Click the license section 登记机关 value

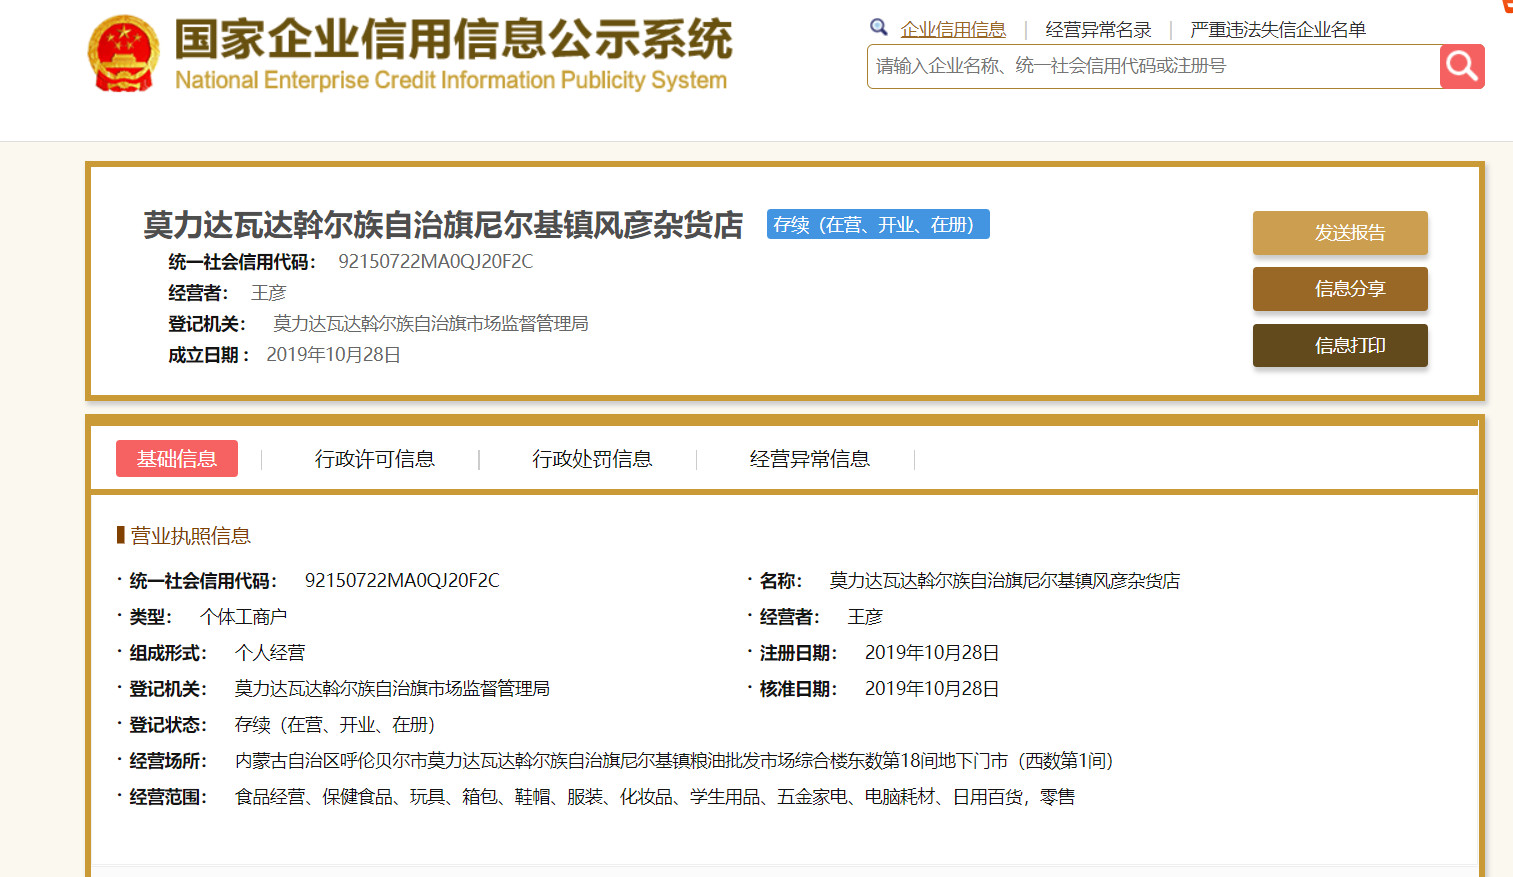coord(392,689)
